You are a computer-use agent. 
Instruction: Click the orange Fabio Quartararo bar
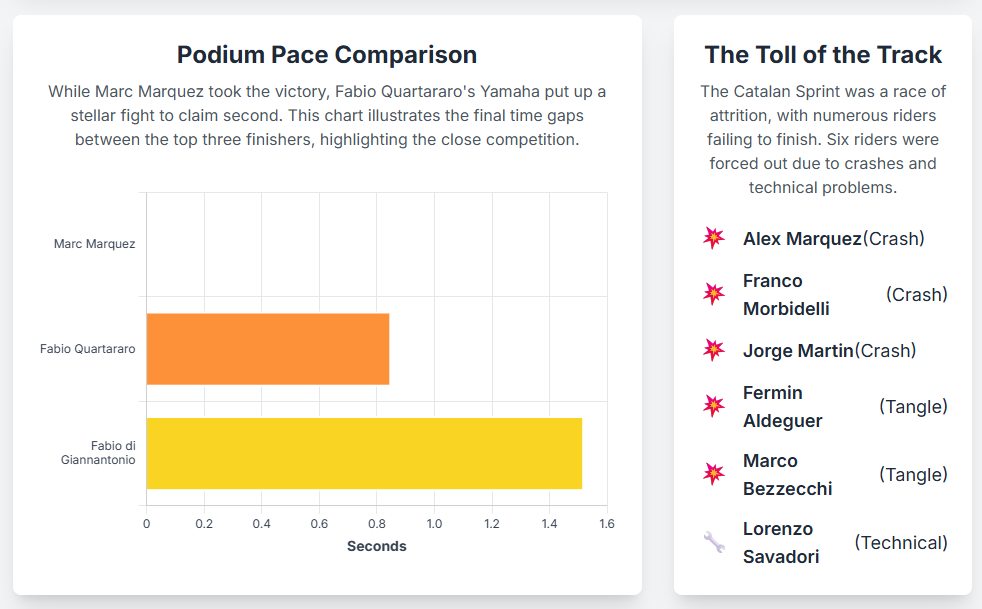click(x=267, y=349)
